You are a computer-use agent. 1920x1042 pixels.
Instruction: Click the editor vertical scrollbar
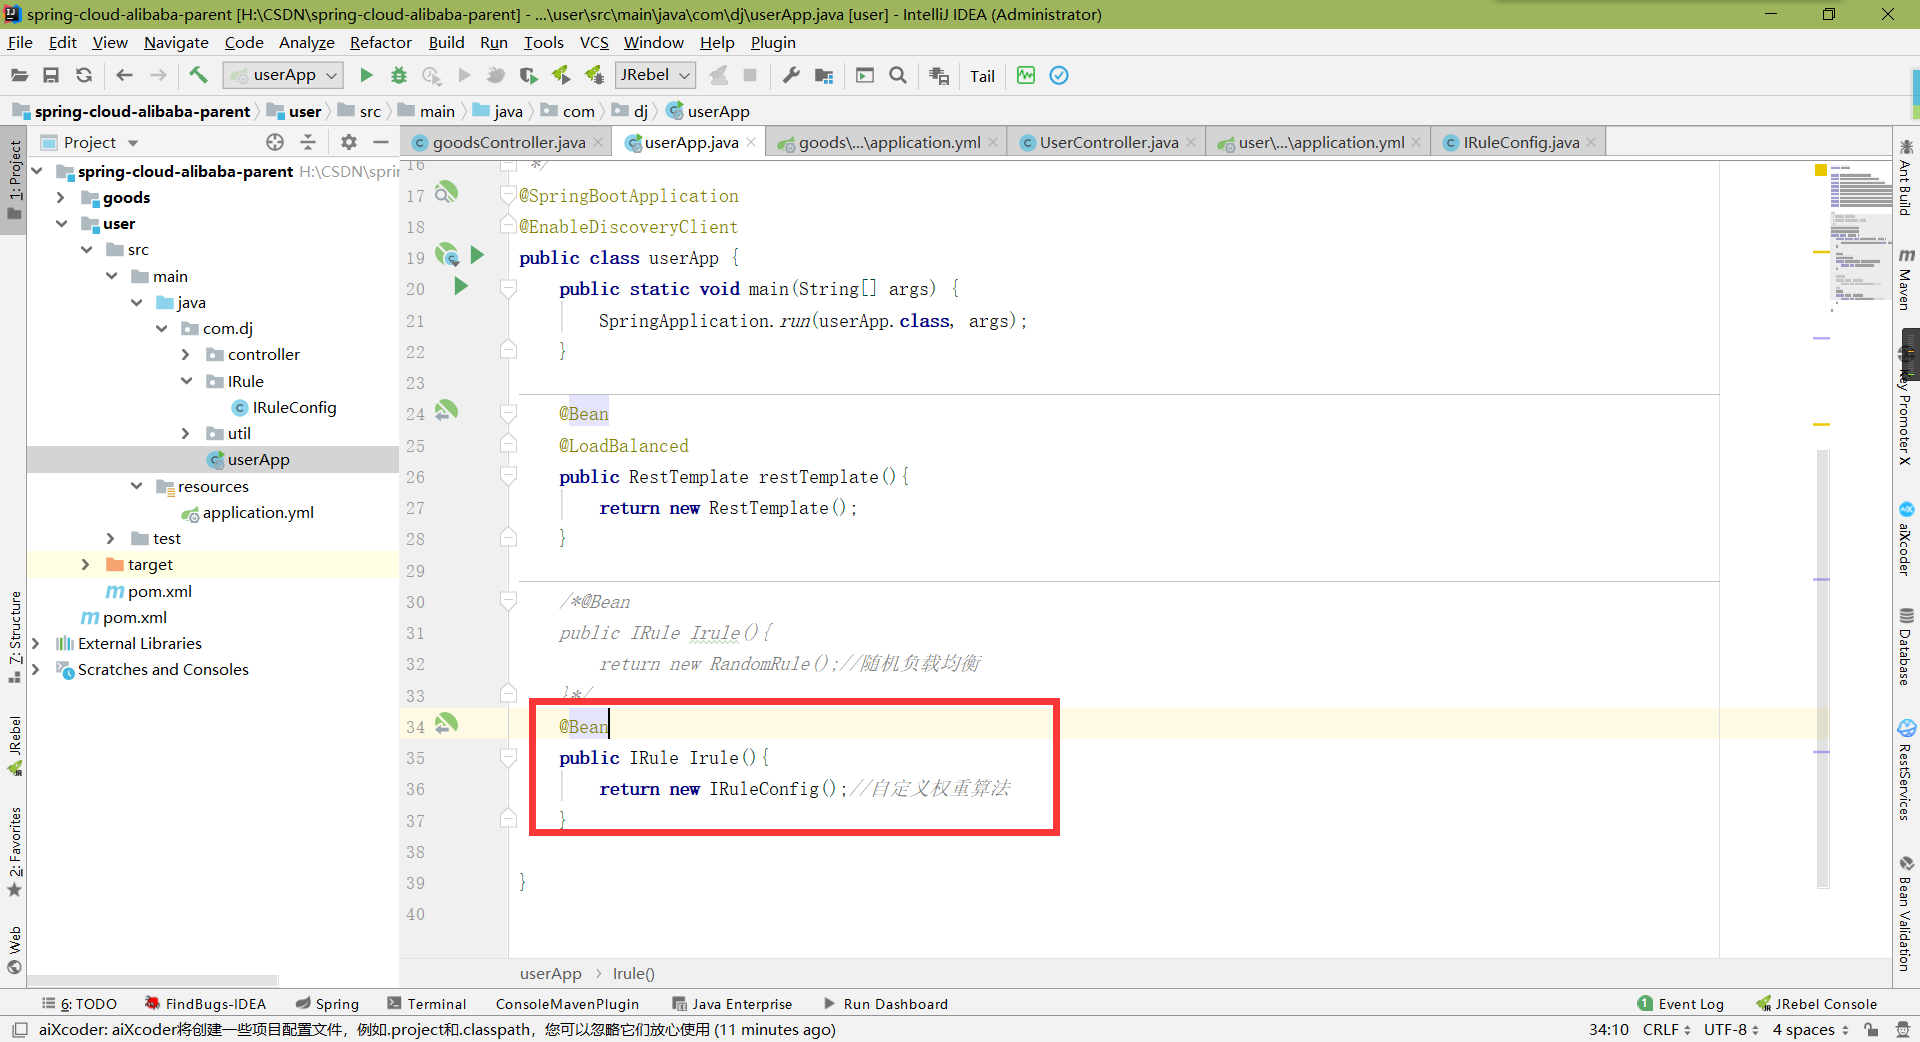coord(1823,668)
